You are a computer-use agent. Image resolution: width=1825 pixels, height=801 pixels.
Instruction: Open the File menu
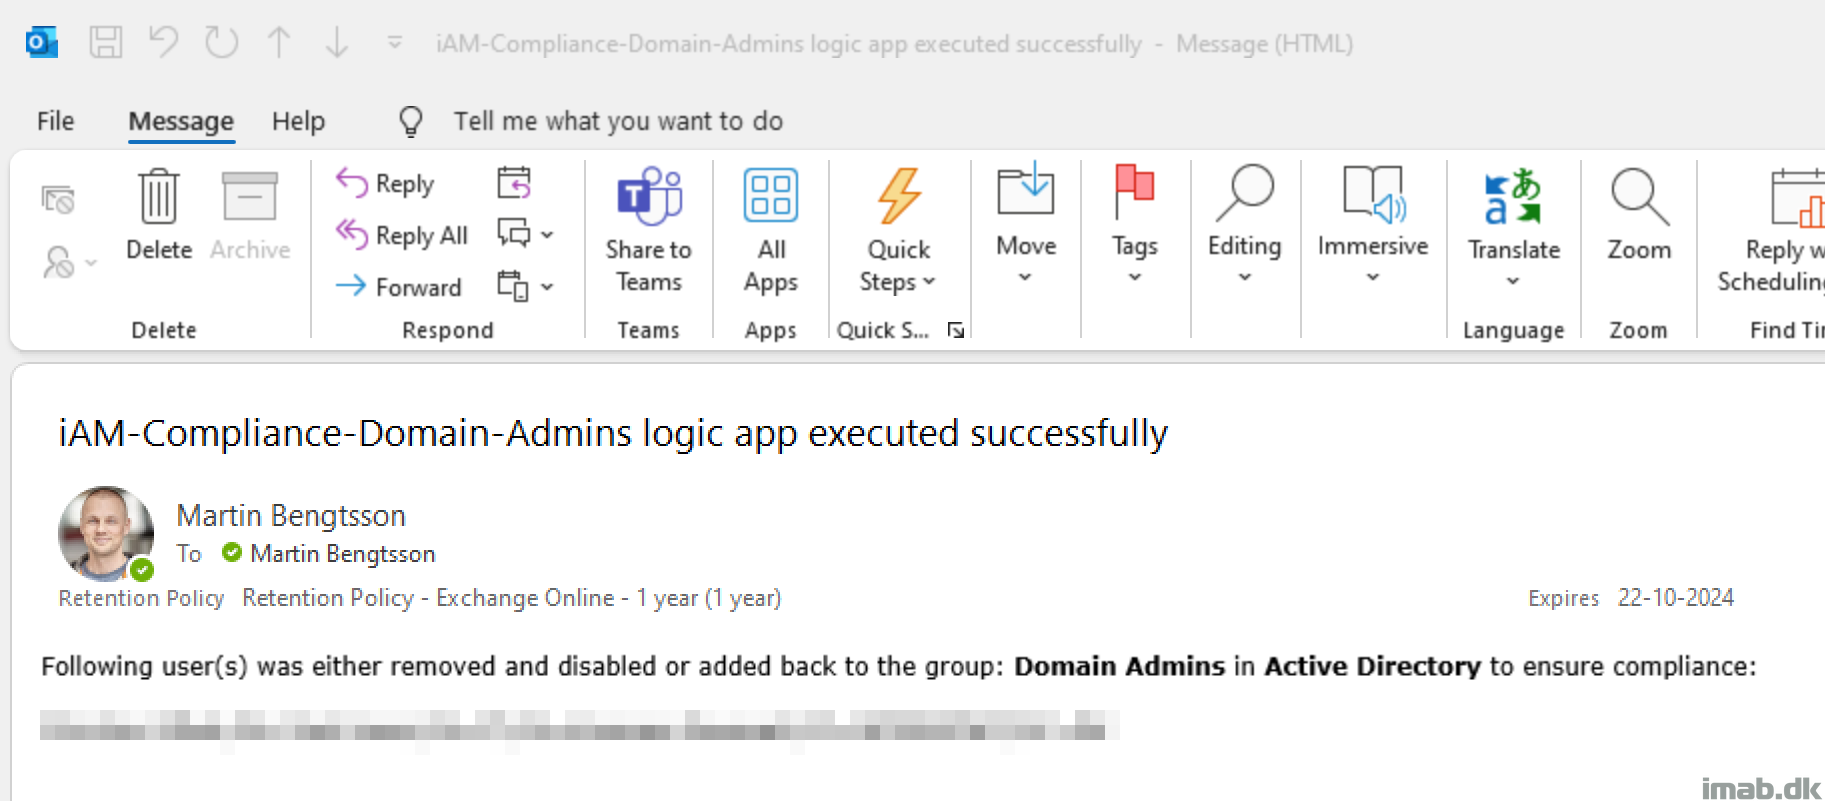click(x=55, y=121)
